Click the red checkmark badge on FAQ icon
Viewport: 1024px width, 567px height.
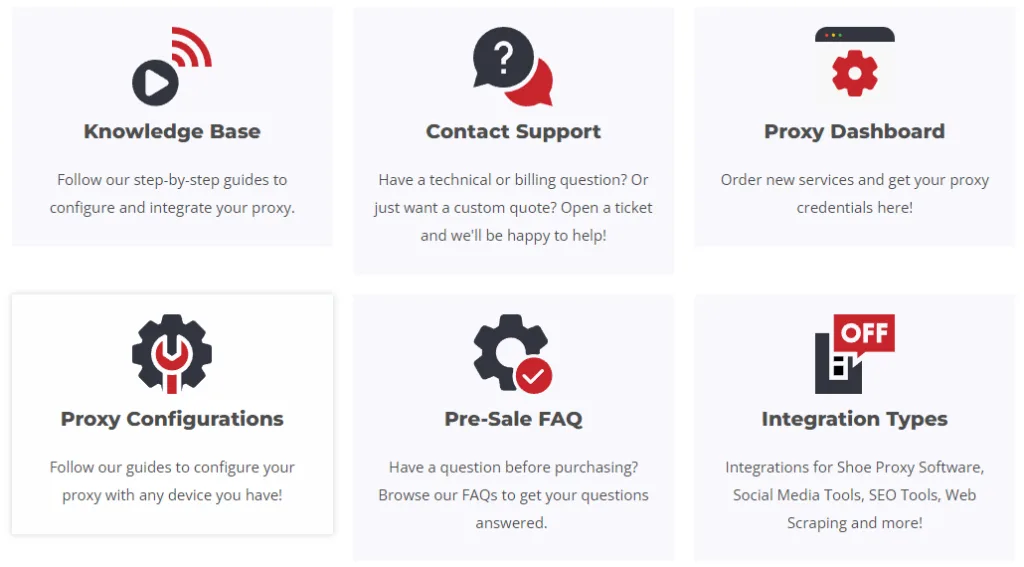tap(534, 375)
